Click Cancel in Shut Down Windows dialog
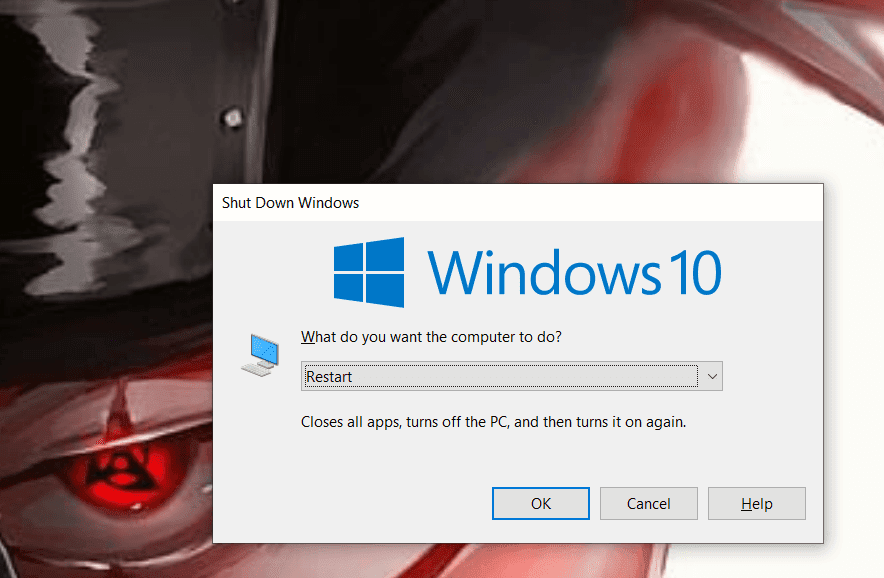Screen dimensions: 884x578 (x=648, y=504)
